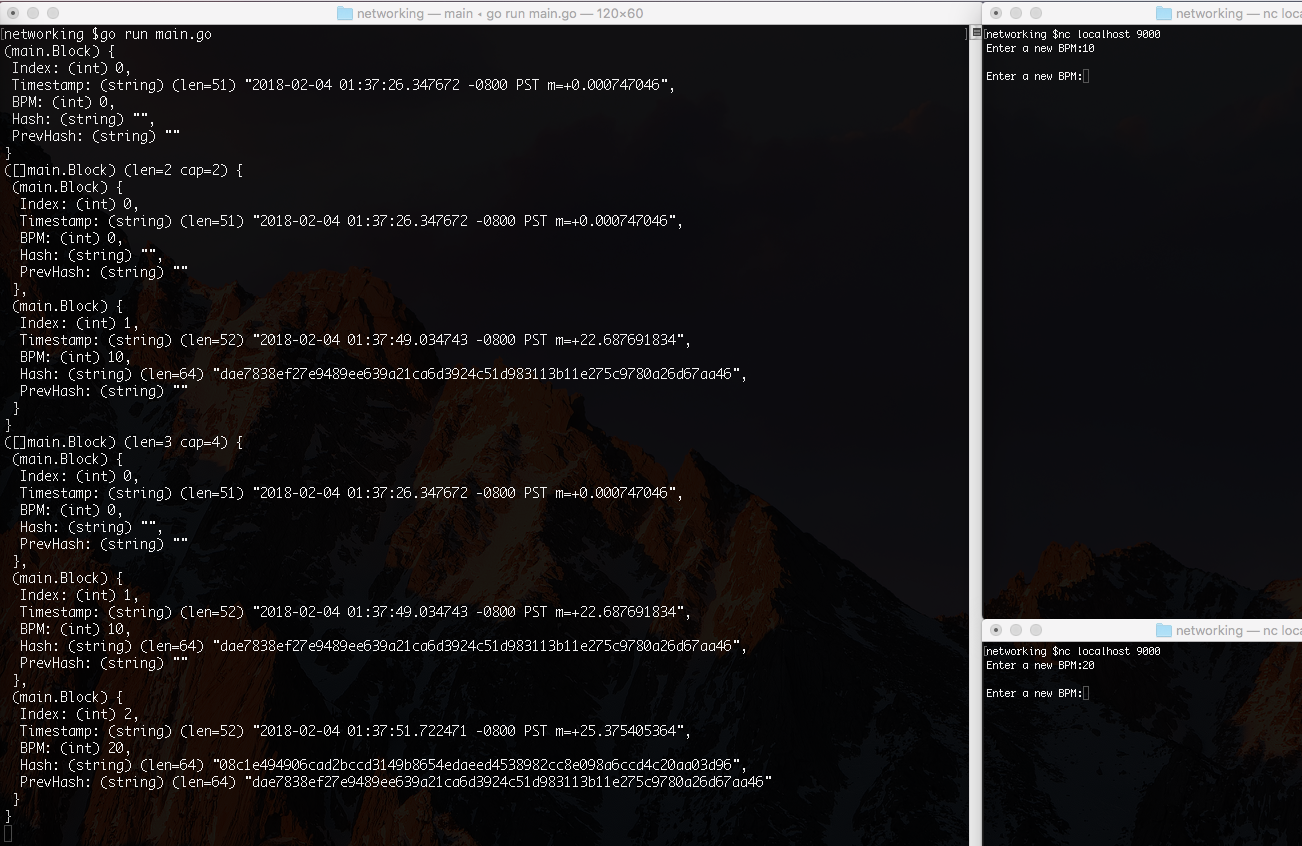Click the folder icon in the bottom-right nc window title
The width and height of the screenshot is (1302, 846).
click(x=1163, y=630)
